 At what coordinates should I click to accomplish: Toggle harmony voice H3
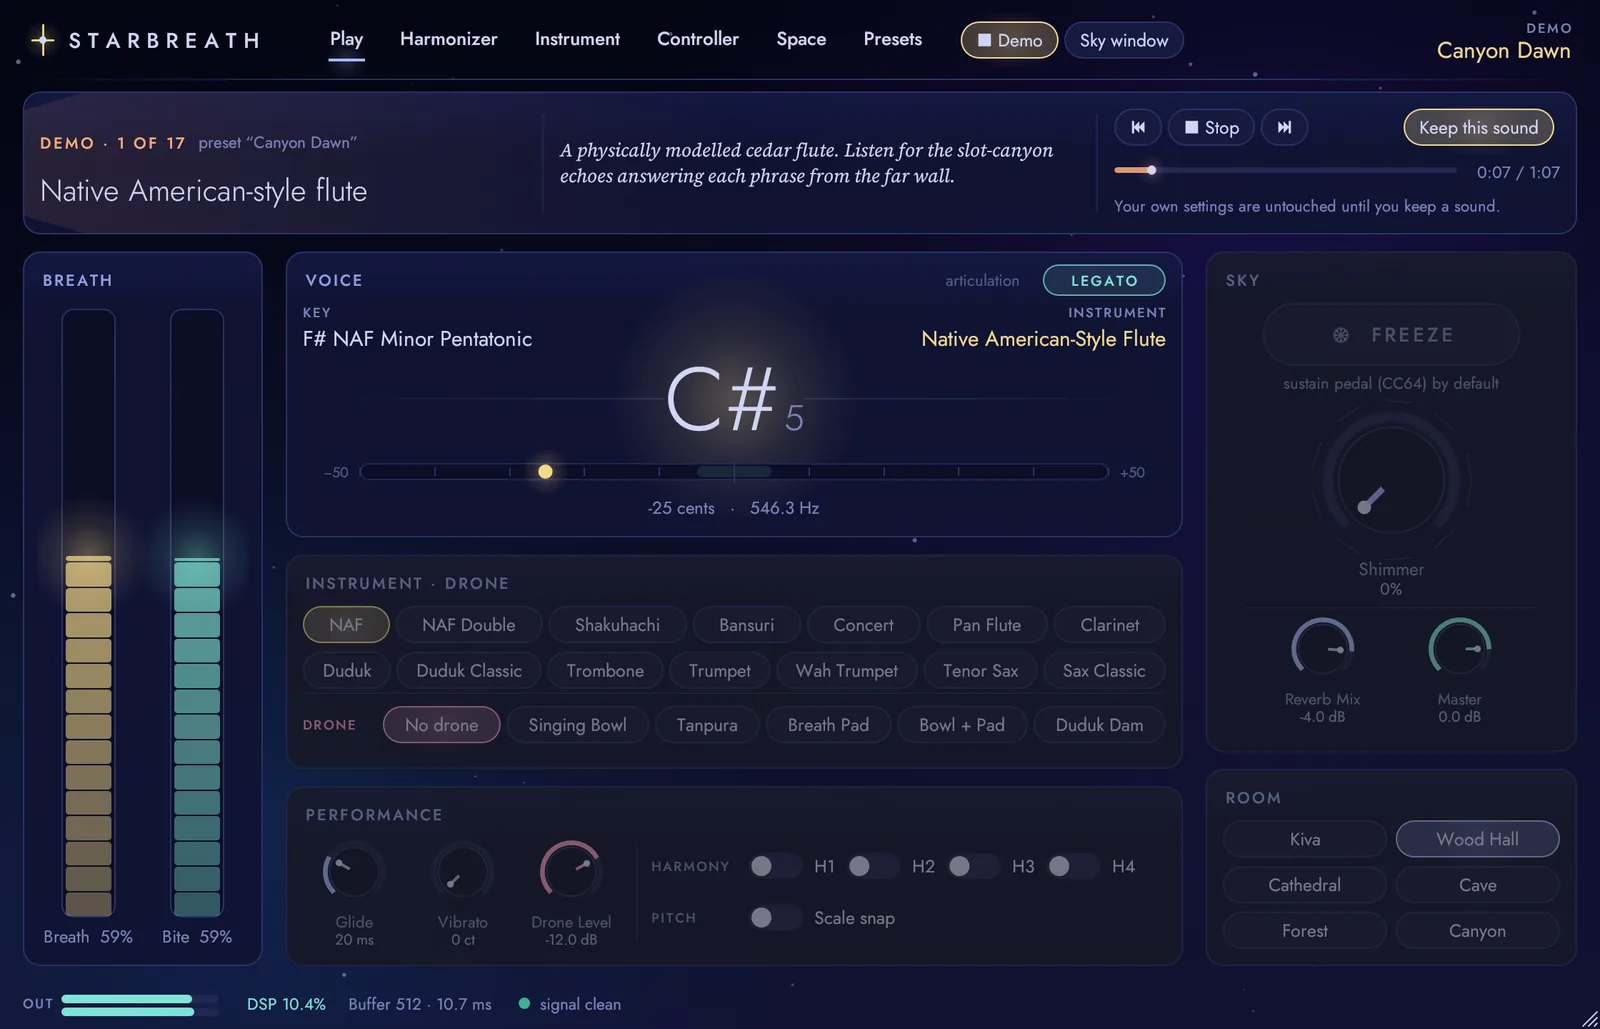972,866
